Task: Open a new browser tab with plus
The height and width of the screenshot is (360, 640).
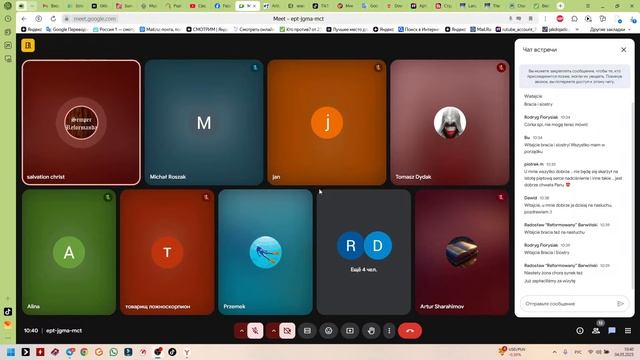Action: point(560,6)
